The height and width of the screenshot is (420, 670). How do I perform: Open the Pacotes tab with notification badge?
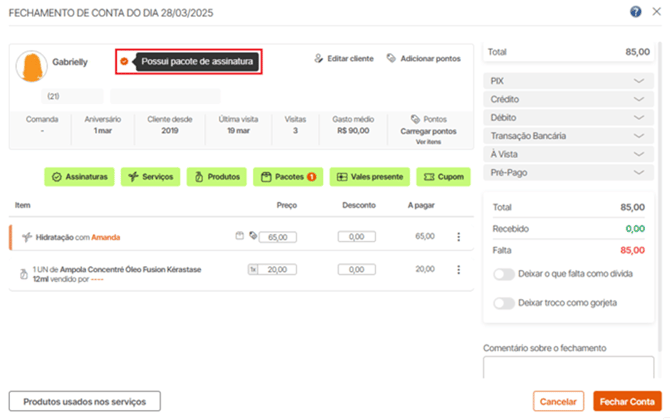(287, 177)
